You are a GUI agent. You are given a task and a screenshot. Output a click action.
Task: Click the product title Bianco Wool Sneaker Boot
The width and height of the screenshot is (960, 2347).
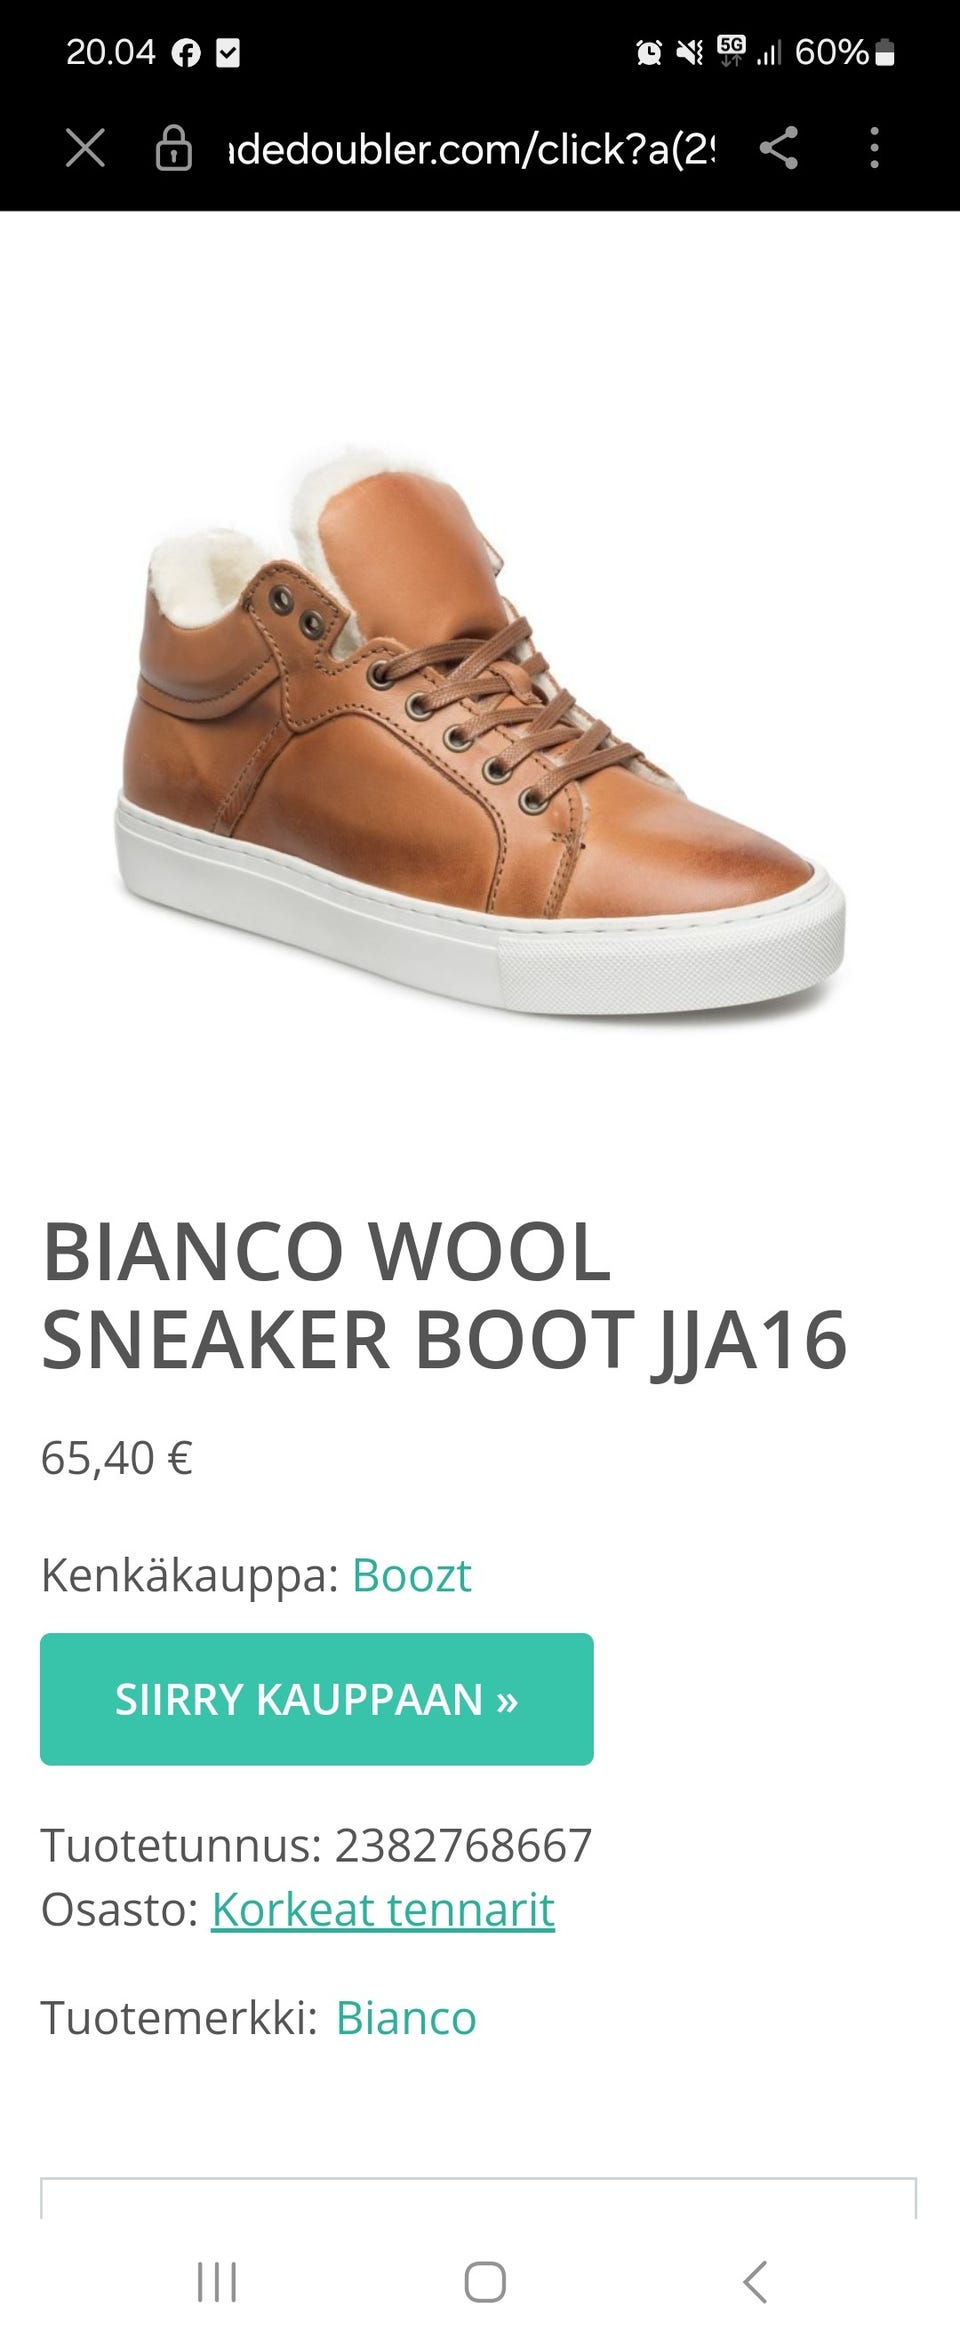pos(445,1295)
